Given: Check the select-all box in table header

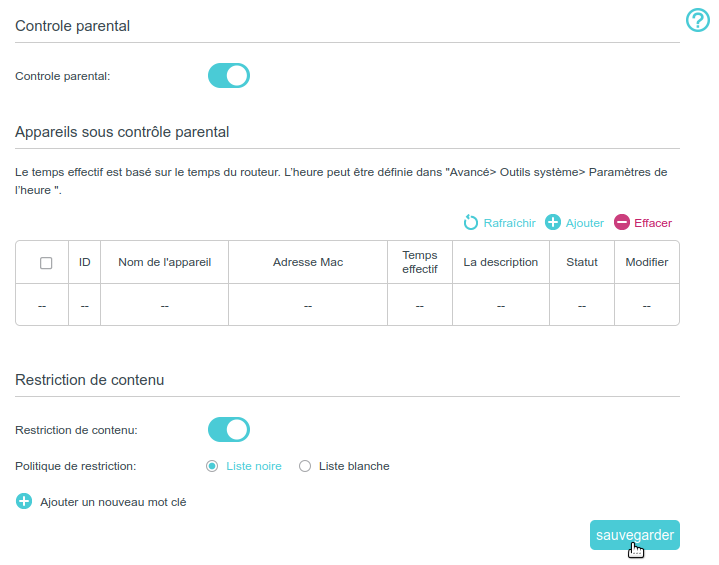Looking at the screenshot, I should [x=46, y=263].
